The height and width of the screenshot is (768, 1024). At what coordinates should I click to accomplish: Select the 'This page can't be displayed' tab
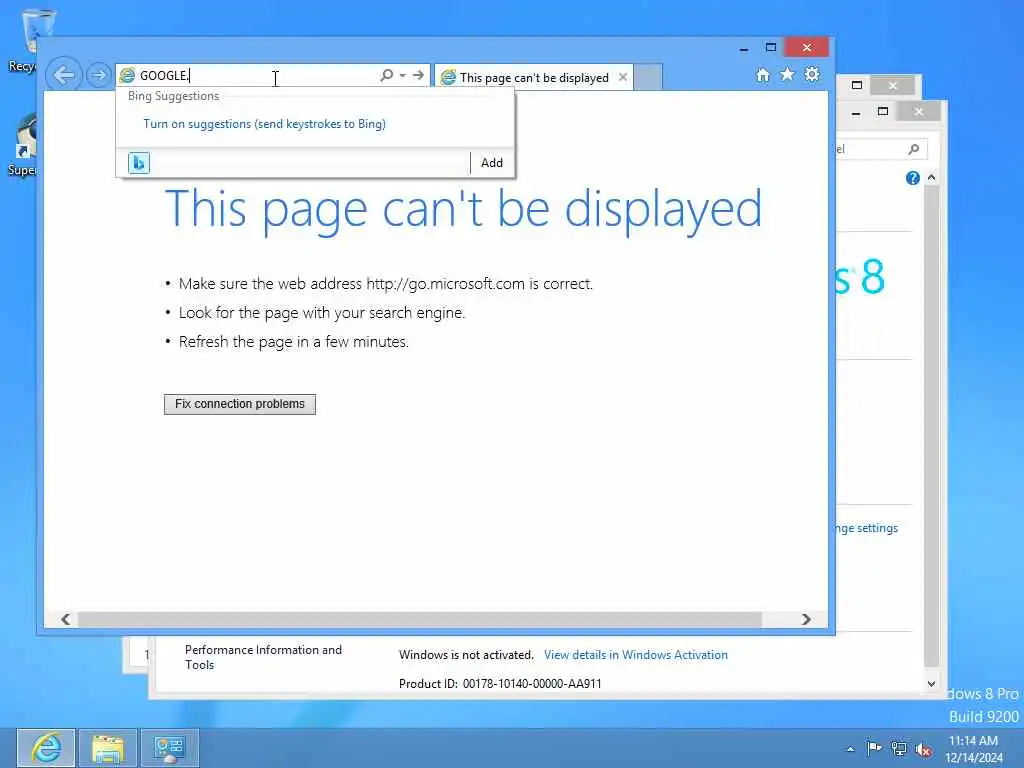coord(534,78)
